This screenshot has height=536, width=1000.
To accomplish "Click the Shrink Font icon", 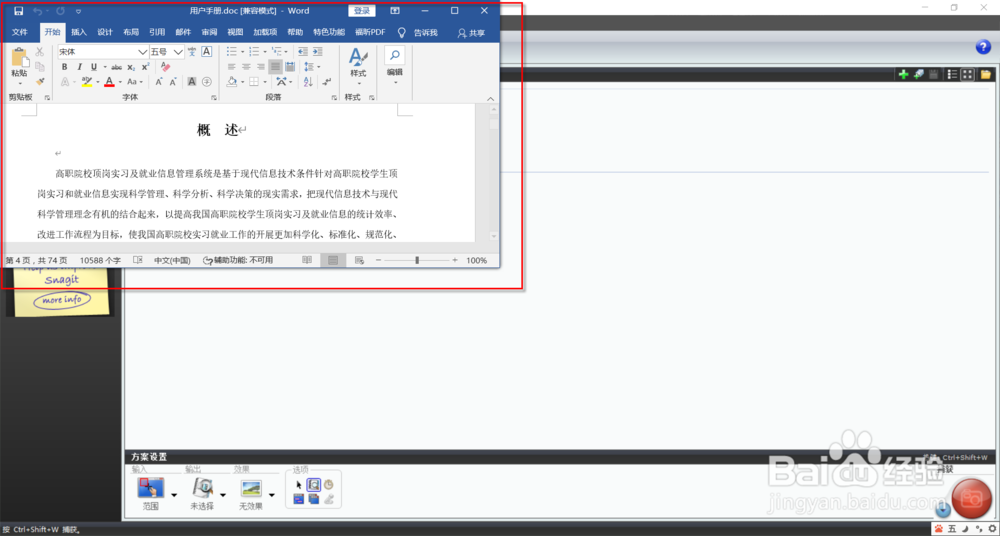I will click(173, 82).
